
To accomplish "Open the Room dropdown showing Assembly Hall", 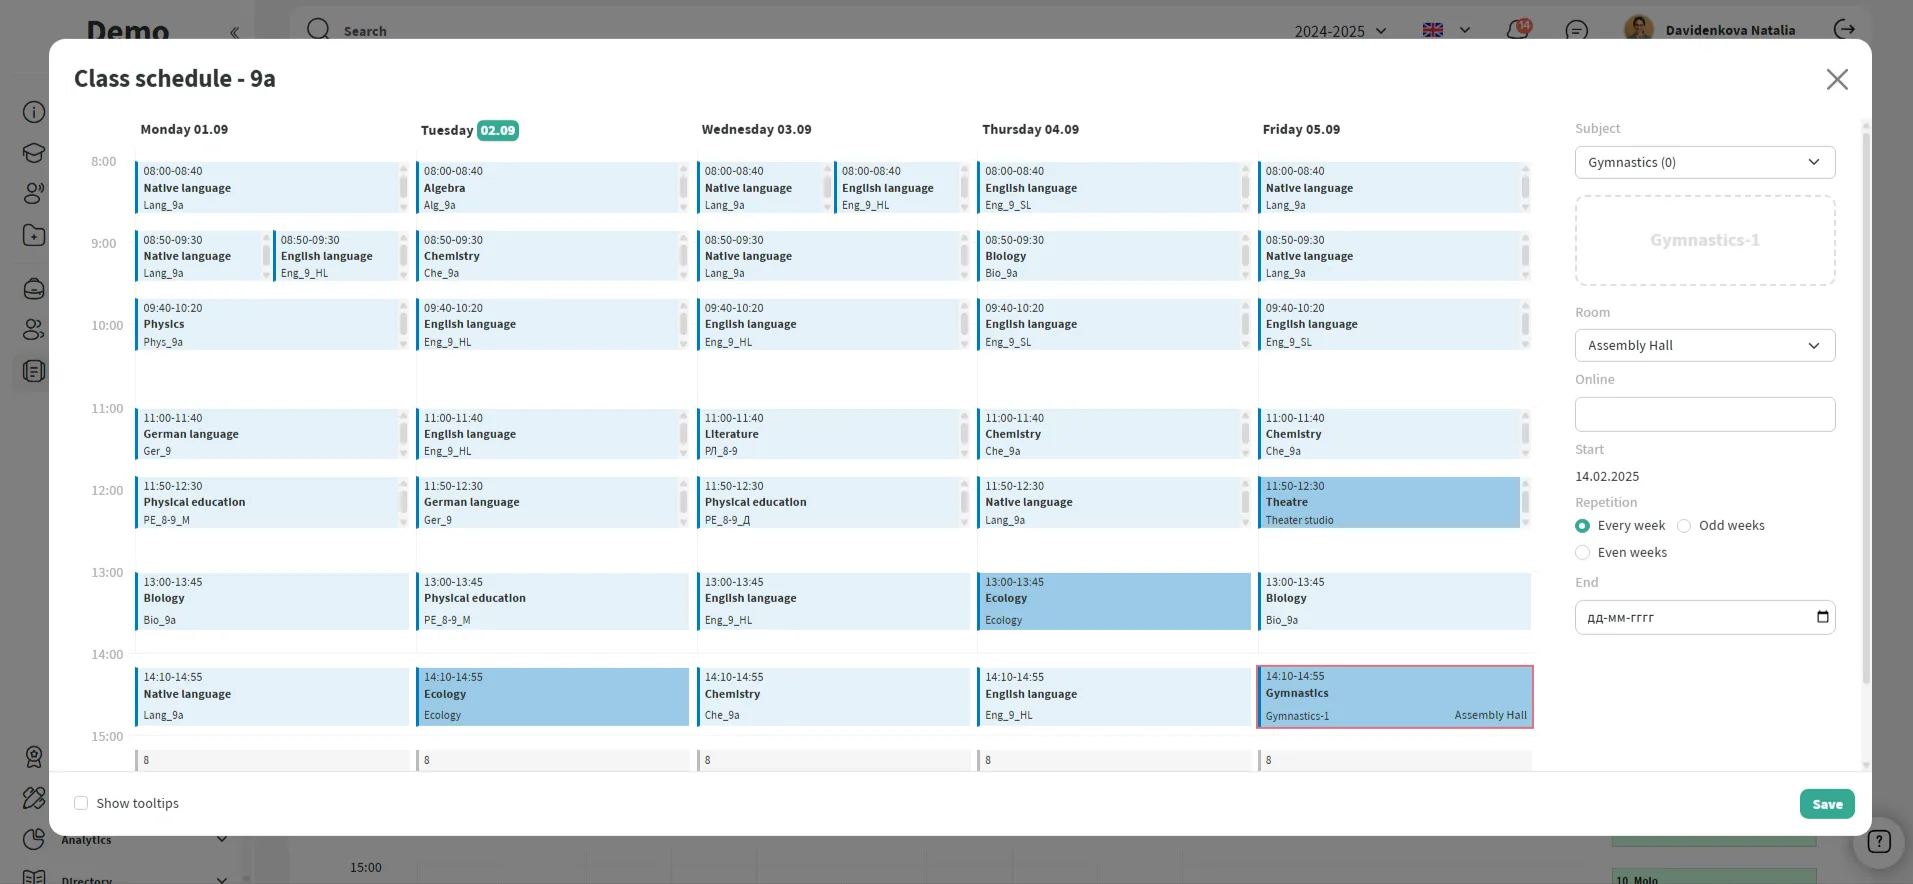I will [x=1704, y=346].
